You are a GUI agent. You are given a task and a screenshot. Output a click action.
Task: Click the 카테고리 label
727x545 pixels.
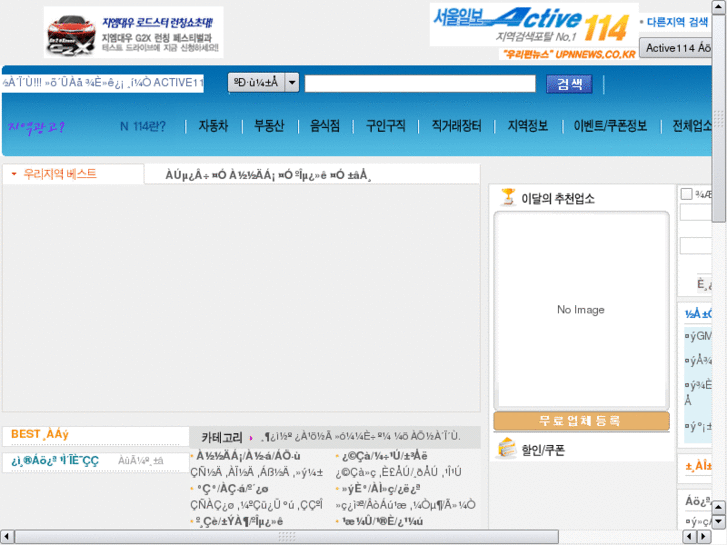click(x=222, y=437)
